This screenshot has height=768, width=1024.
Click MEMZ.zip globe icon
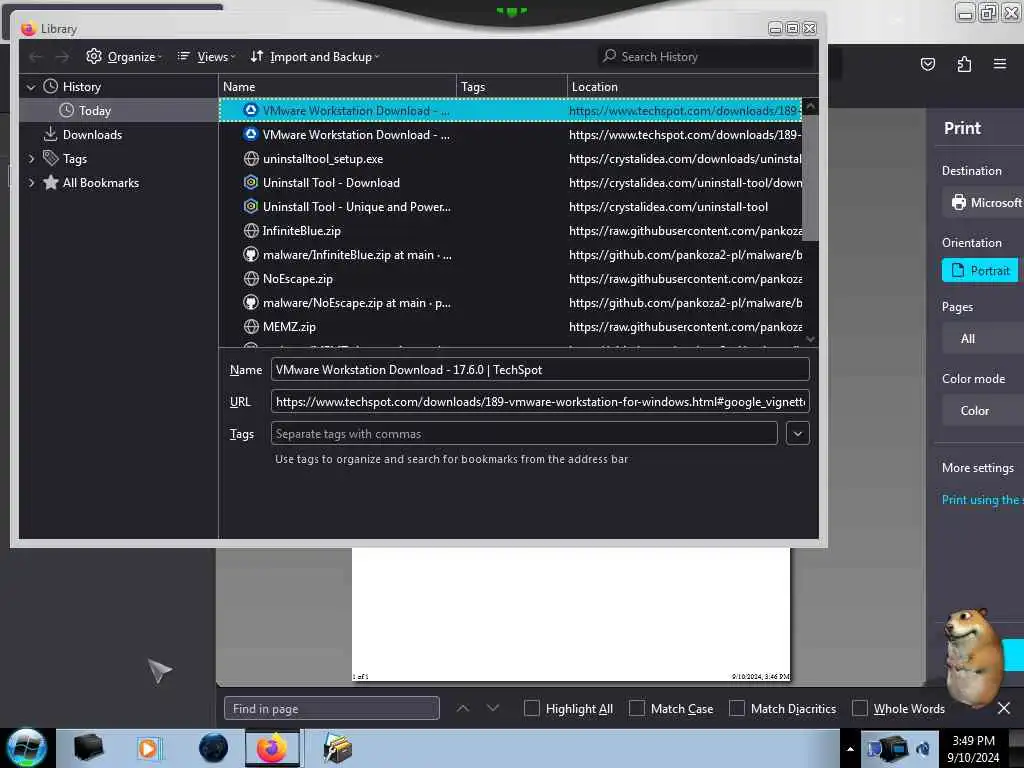251,327
